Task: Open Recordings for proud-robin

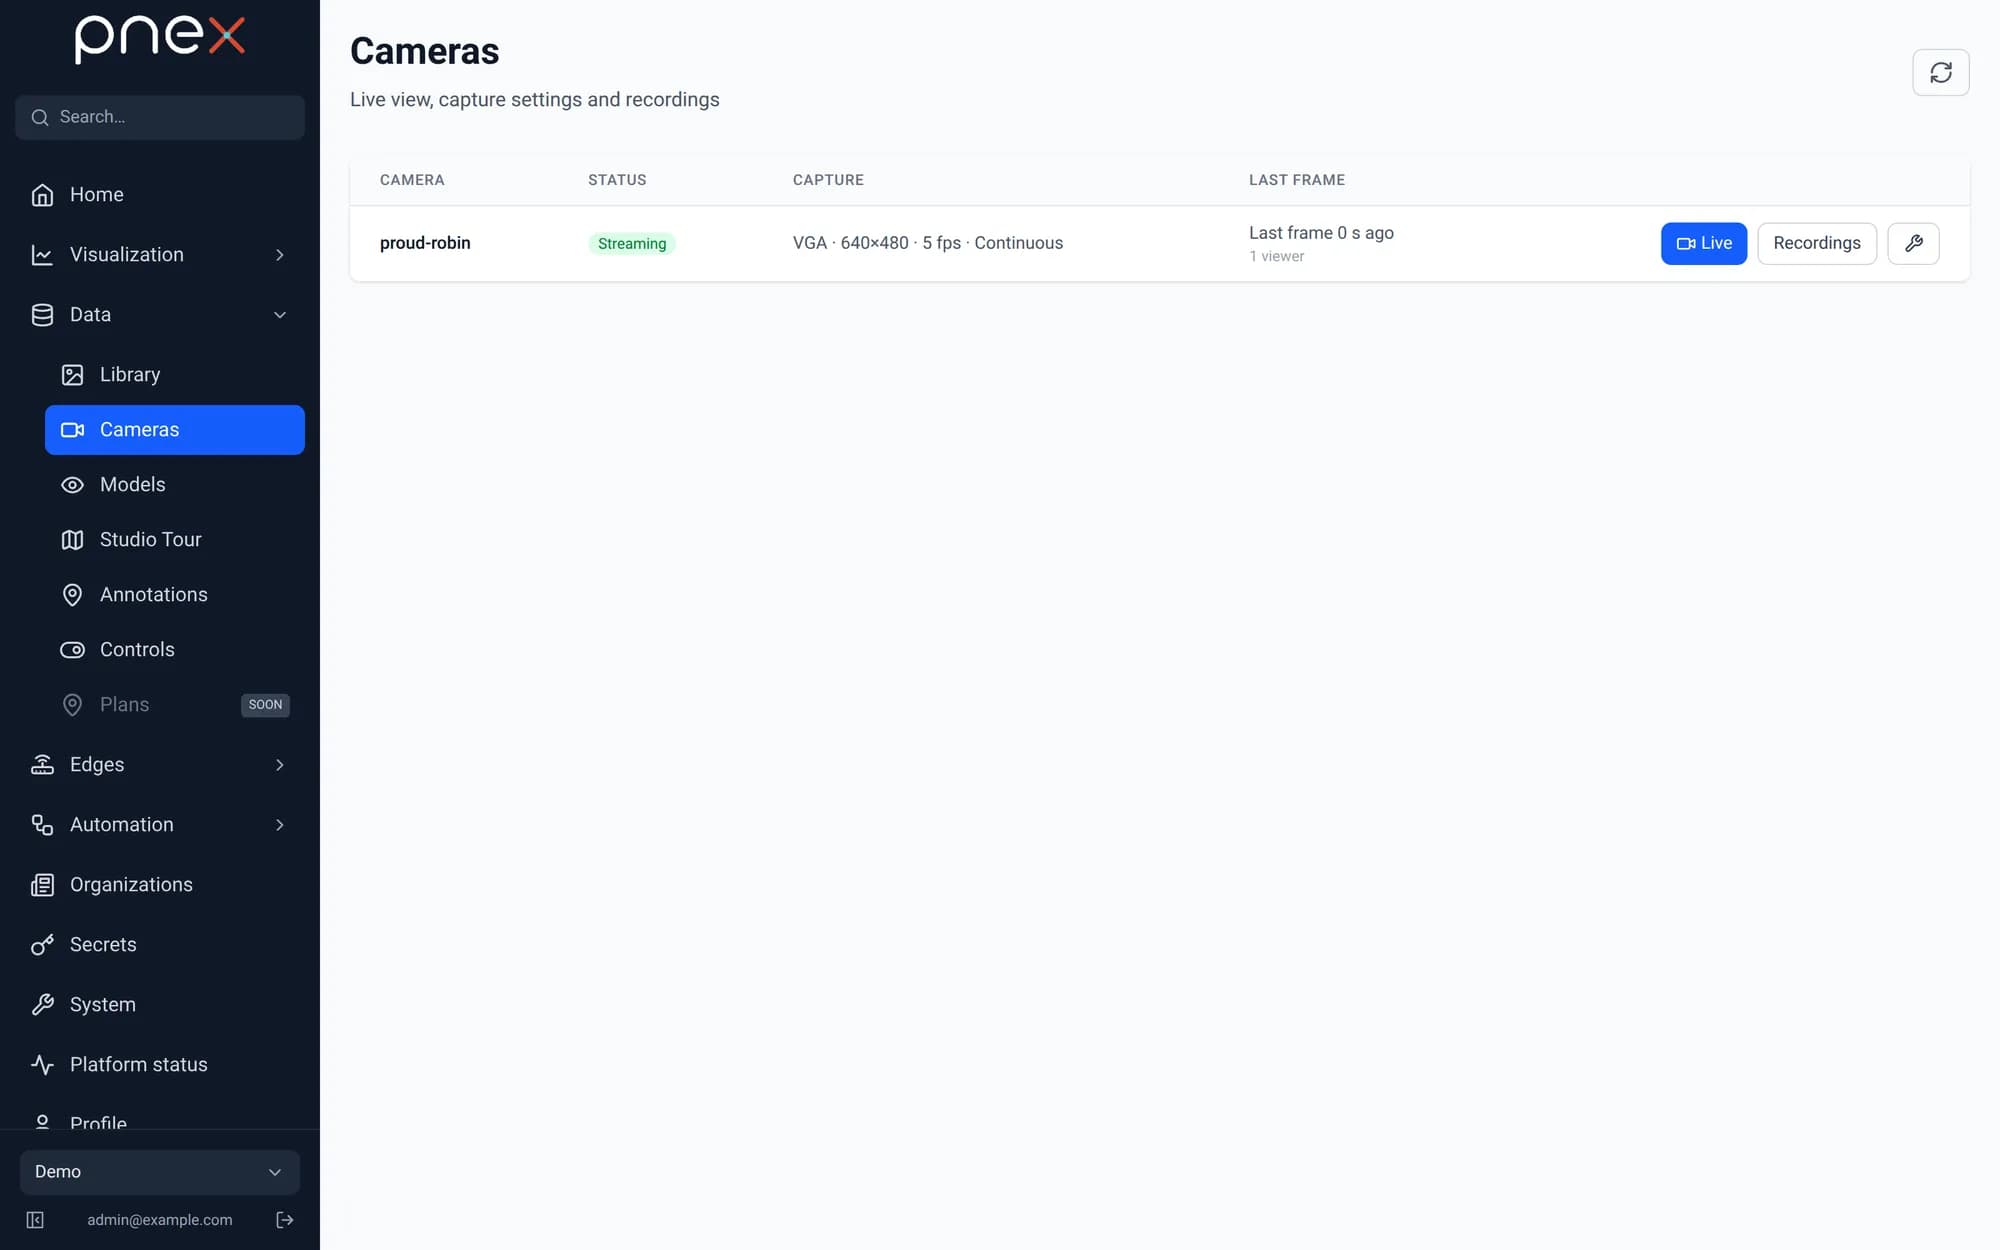Action: click(1816, 243)
